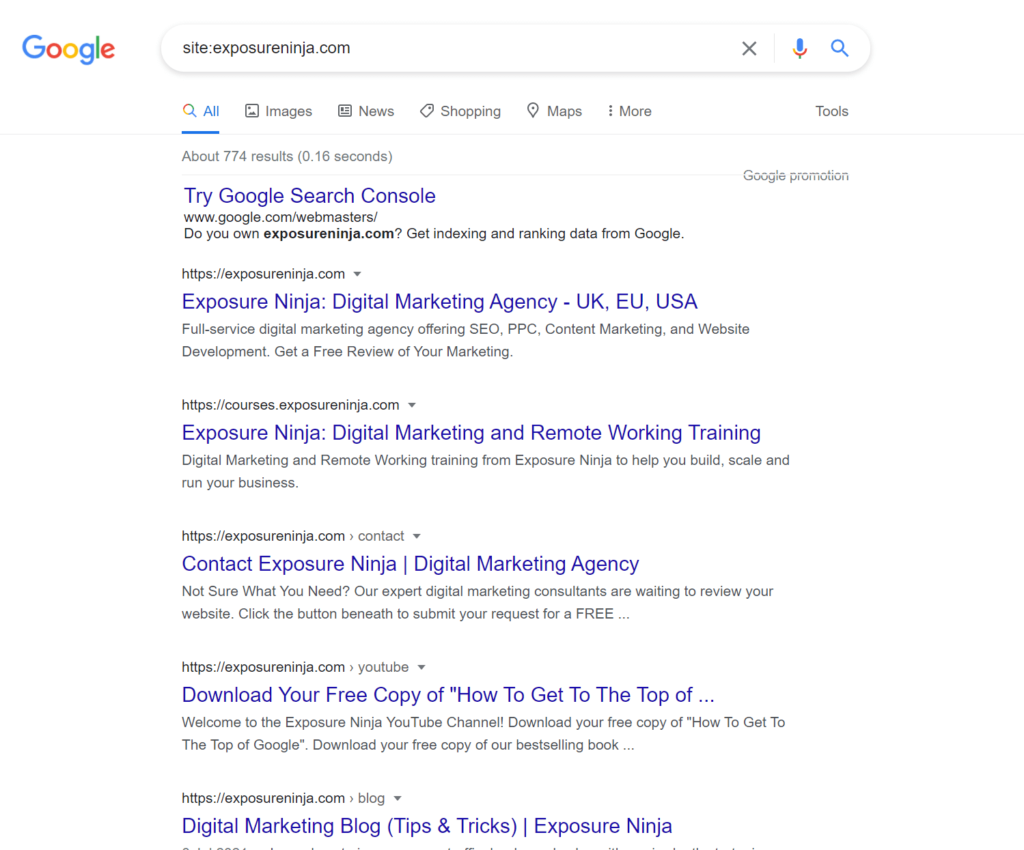Screen dimensions: 1024x850
Task: Open the More menu with three dots
Action: pyautogui.click(x=628, y=111)
